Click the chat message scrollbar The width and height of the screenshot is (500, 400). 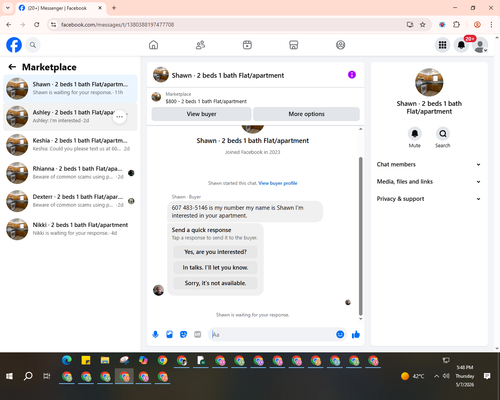(360, 236)
